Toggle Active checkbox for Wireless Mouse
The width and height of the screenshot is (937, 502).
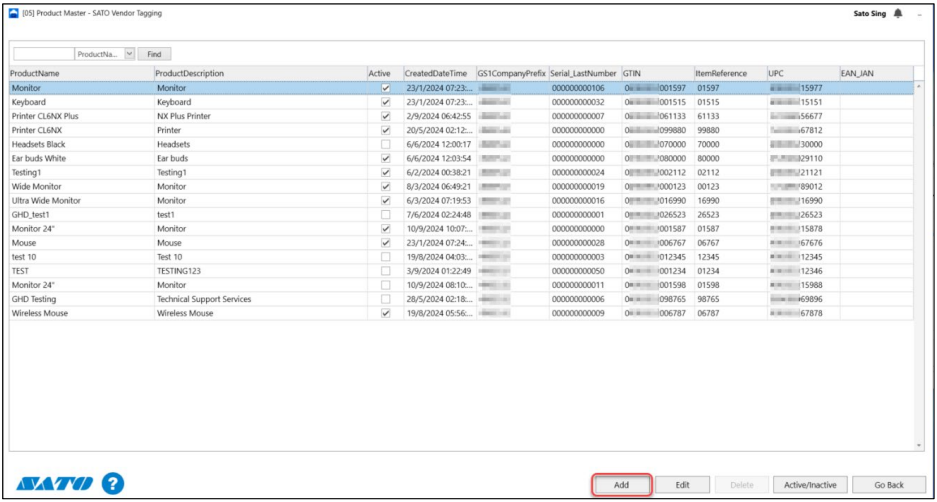[385, 313]
